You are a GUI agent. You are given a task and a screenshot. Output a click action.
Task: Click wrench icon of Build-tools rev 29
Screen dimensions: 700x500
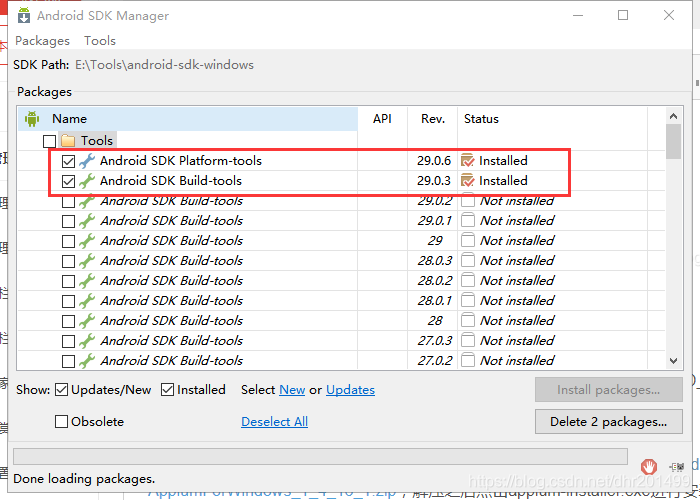tap(87, 241)
